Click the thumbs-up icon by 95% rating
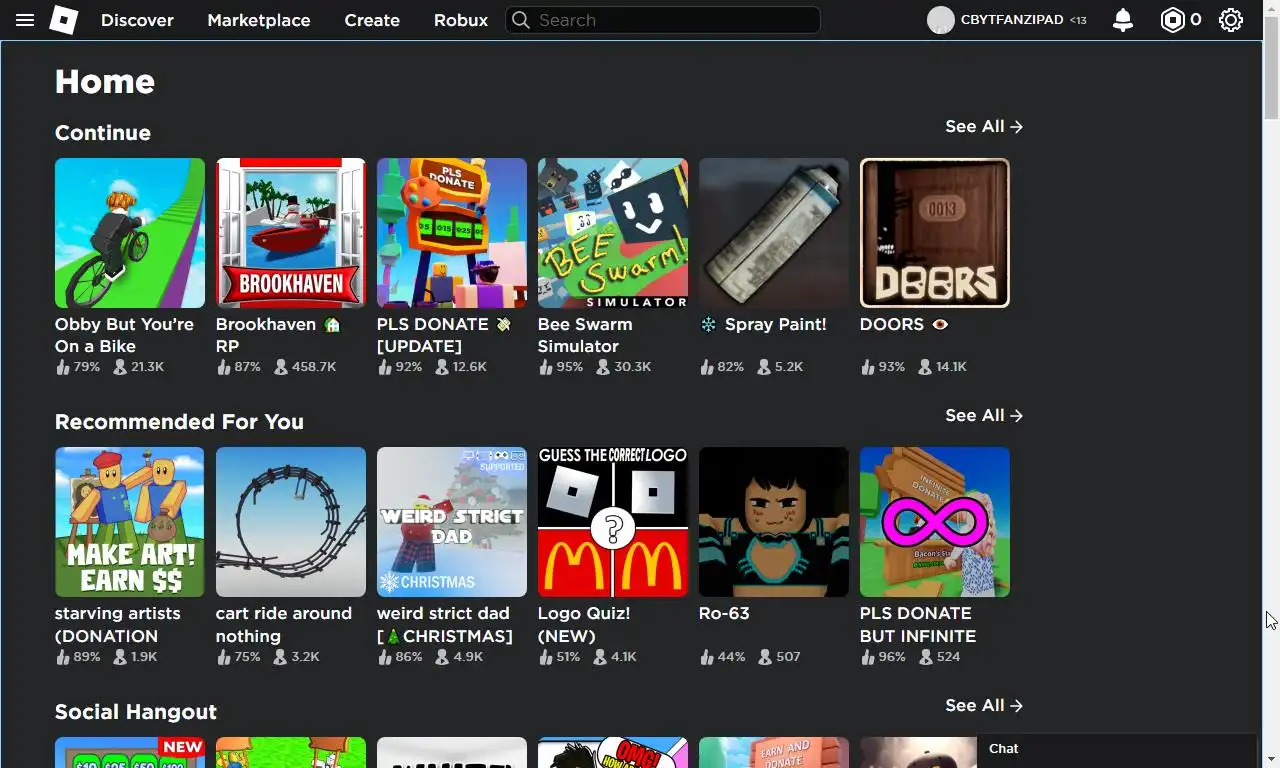Screen dimensions: 1280x768 click(x=546, y=367)
